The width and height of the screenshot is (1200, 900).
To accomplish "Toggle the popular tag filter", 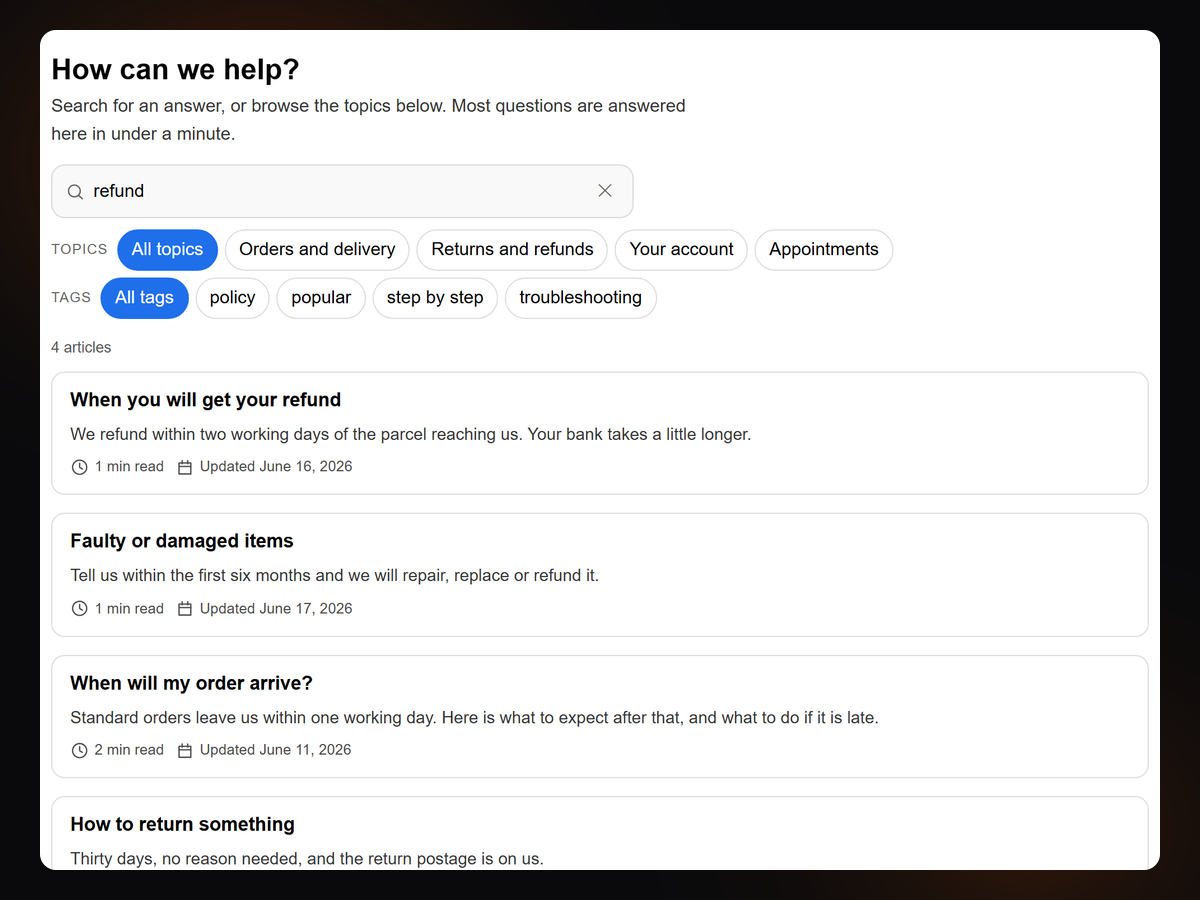I will pos(321,298).
